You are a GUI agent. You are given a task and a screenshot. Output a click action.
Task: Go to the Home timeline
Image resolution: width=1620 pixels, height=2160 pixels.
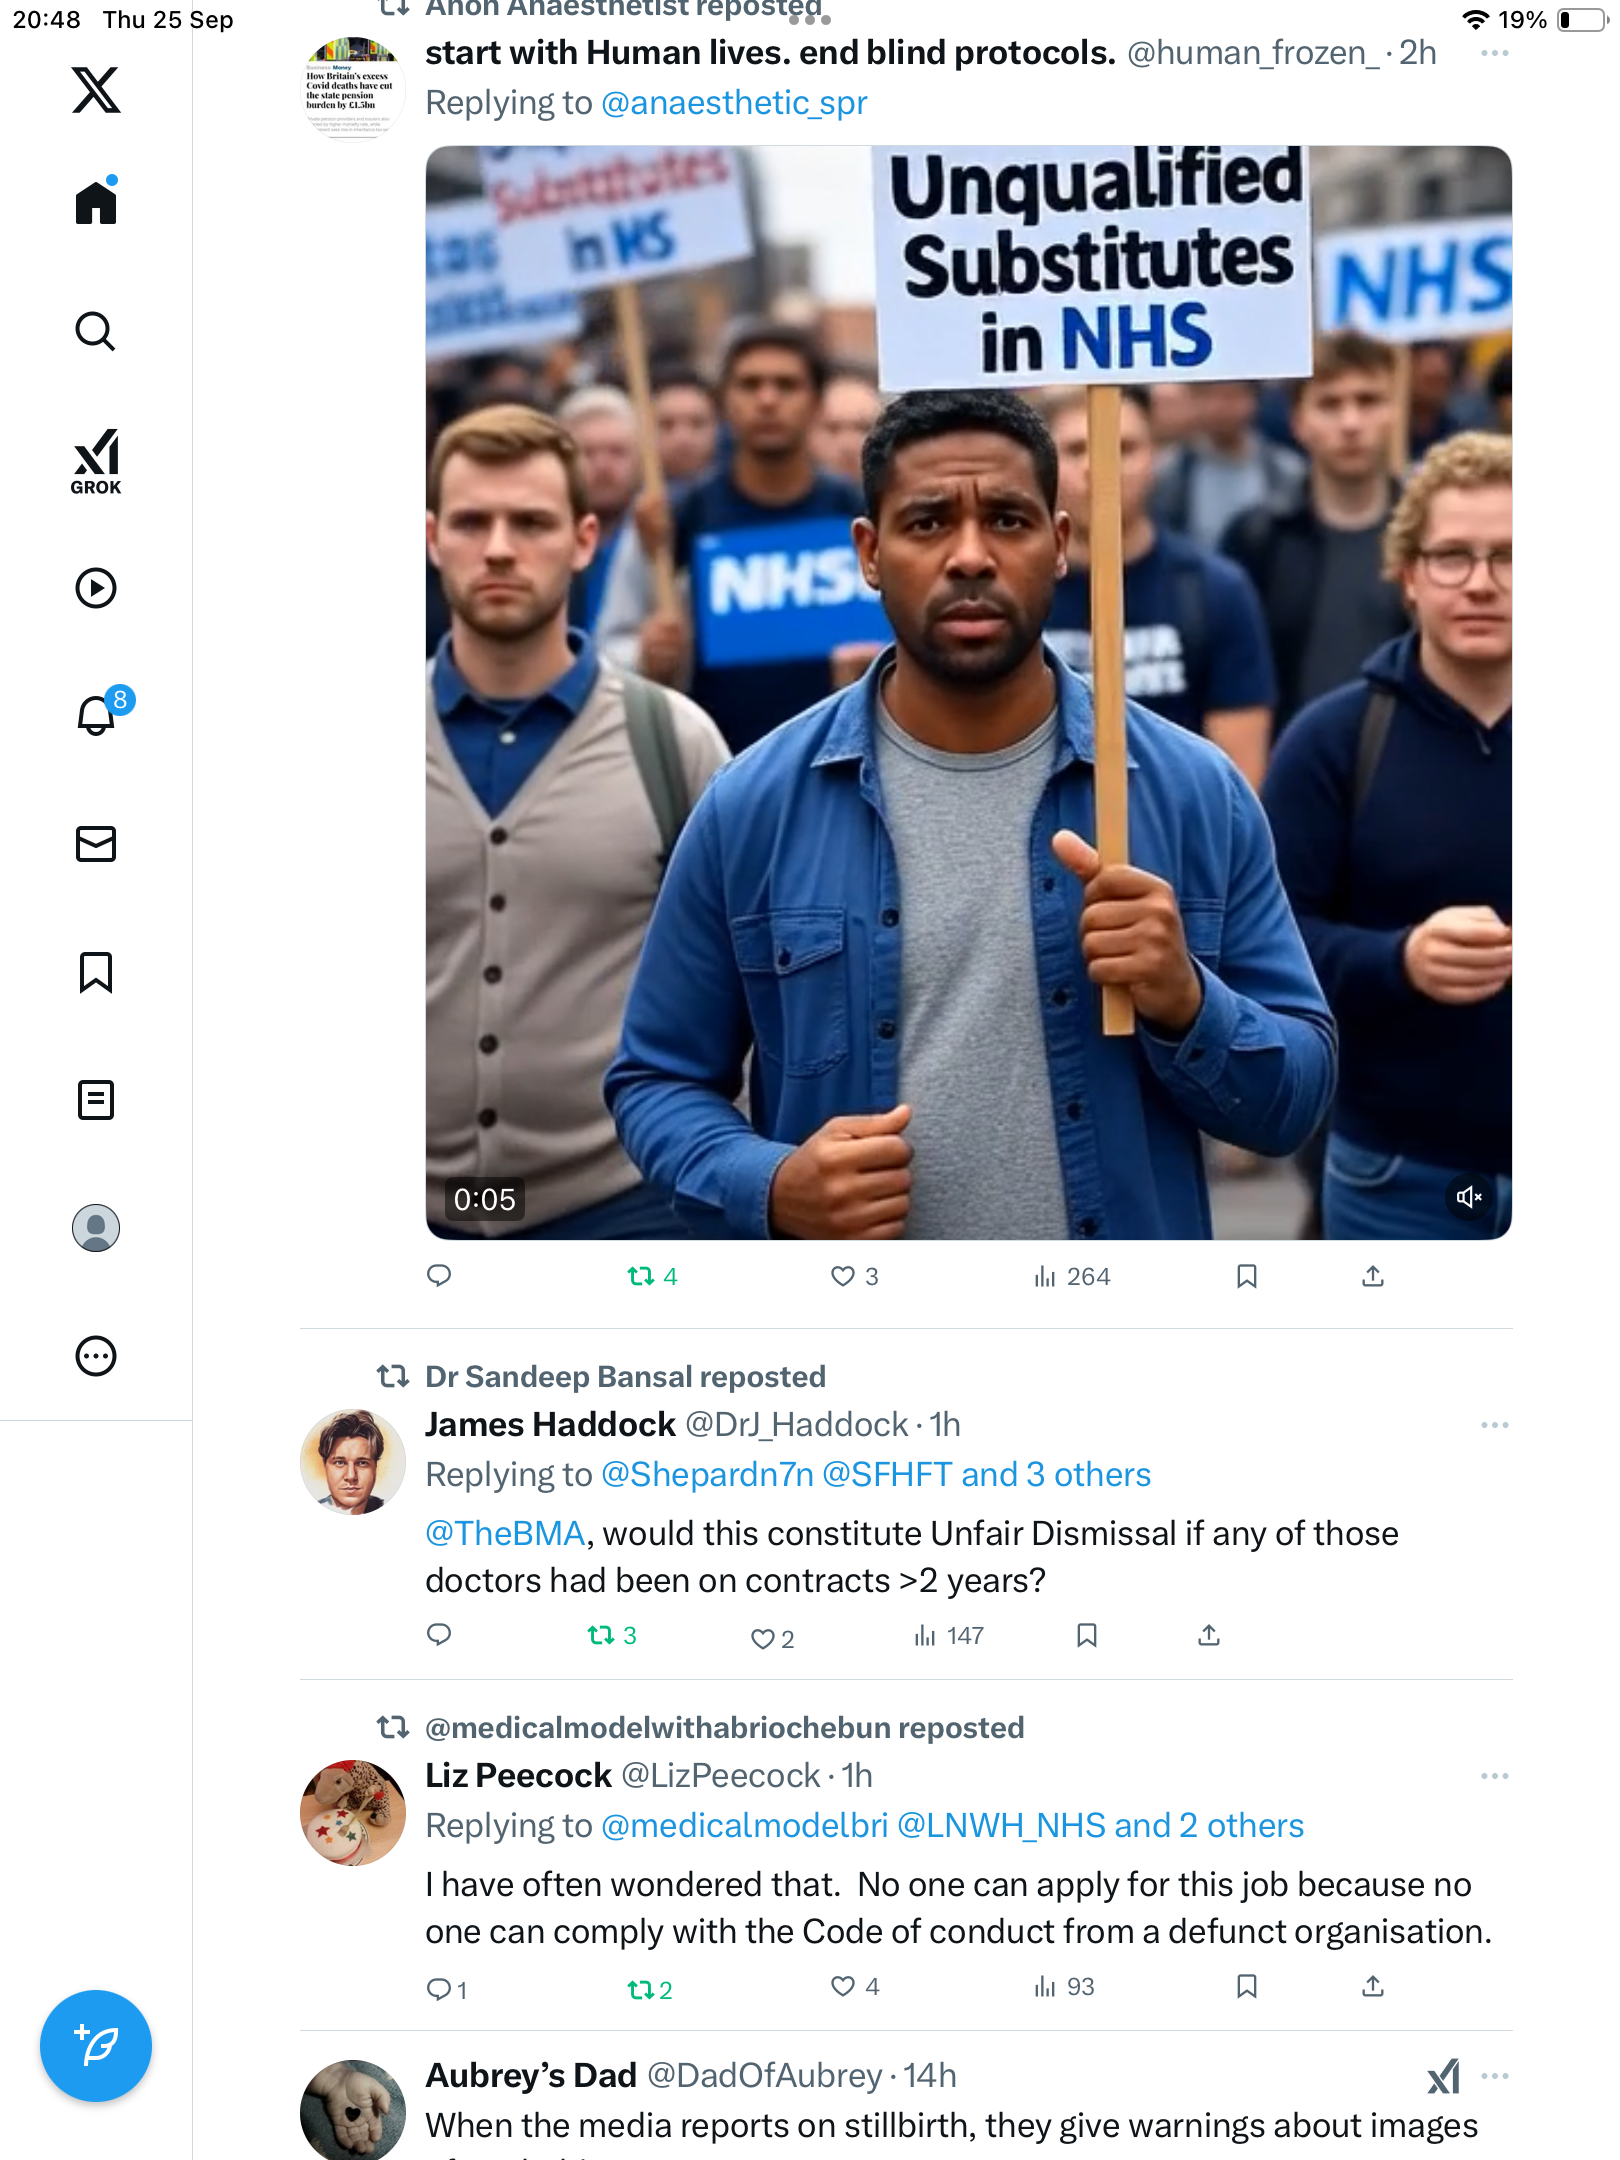96,203
